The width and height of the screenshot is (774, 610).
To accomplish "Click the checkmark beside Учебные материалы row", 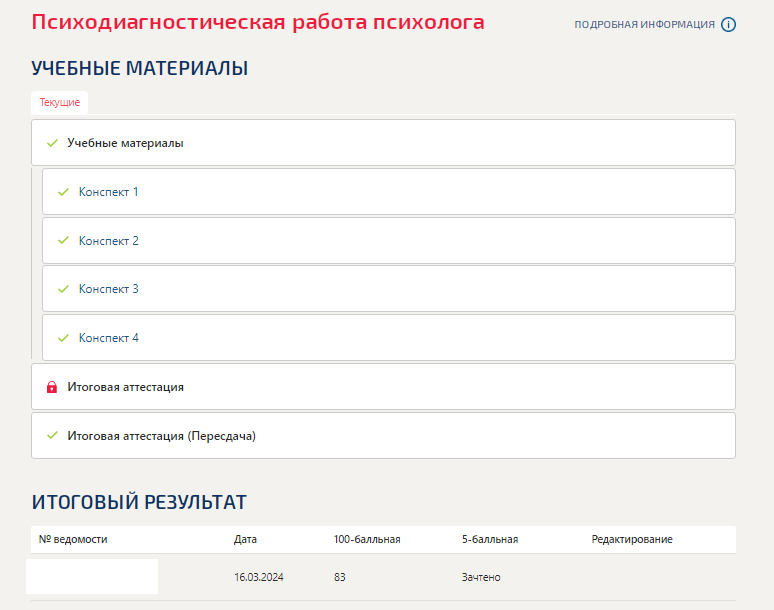I will [52, 143].
